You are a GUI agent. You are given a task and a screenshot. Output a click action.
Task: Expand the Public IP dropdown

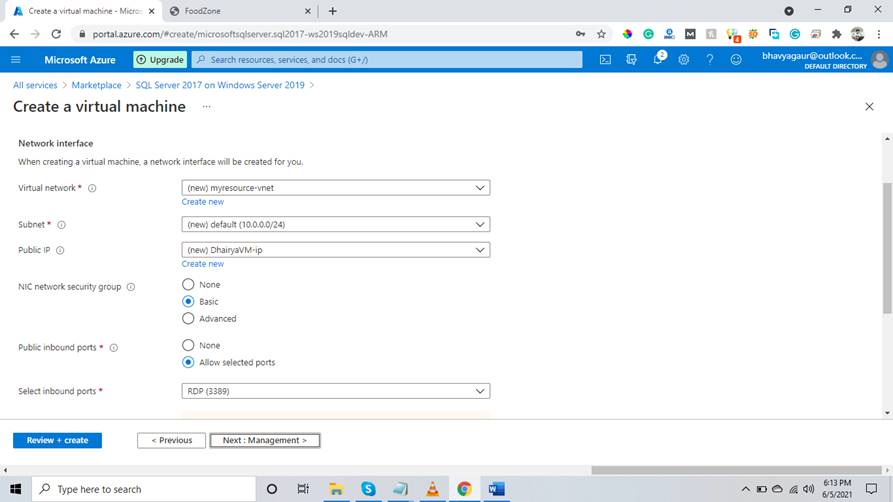[335, 250]
